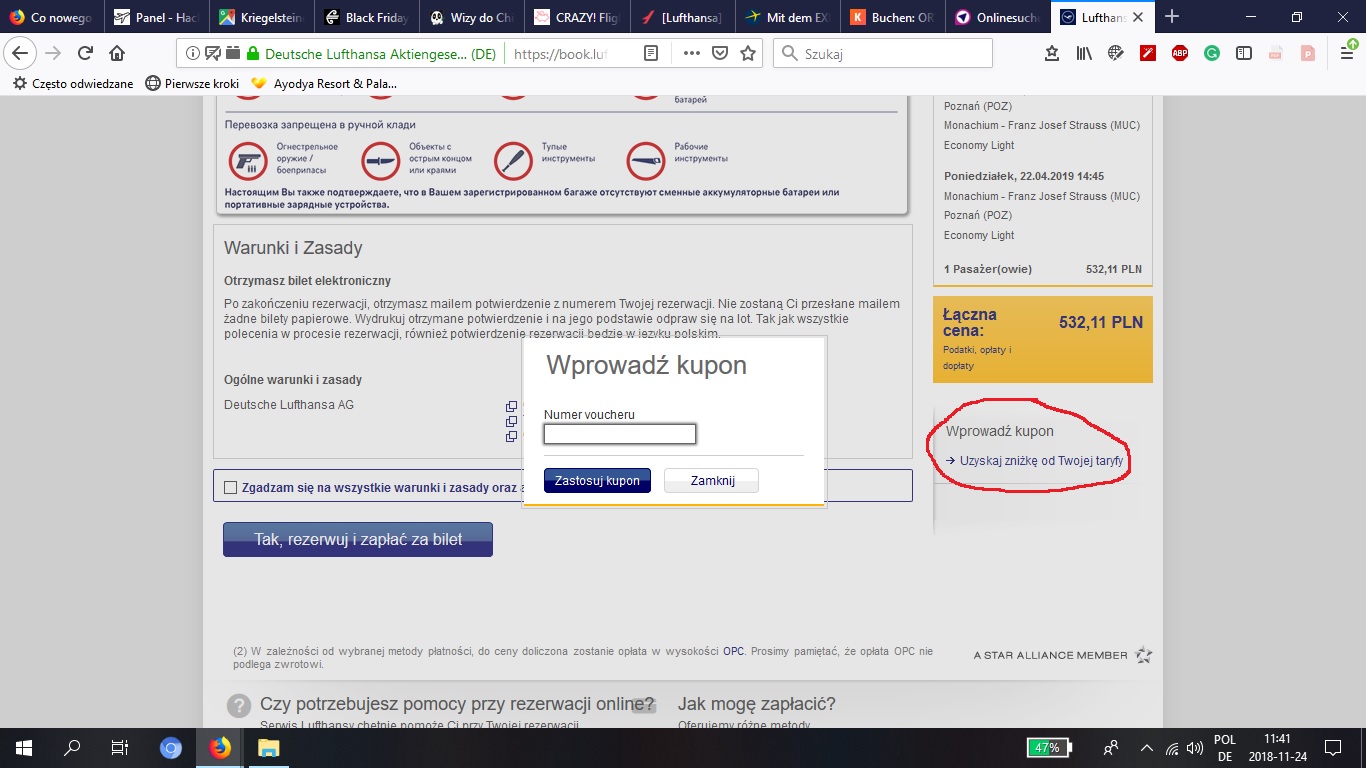Switch to the Kriegelstein tab
This screenshot has height=768, width=1366.
pos(262,17)
